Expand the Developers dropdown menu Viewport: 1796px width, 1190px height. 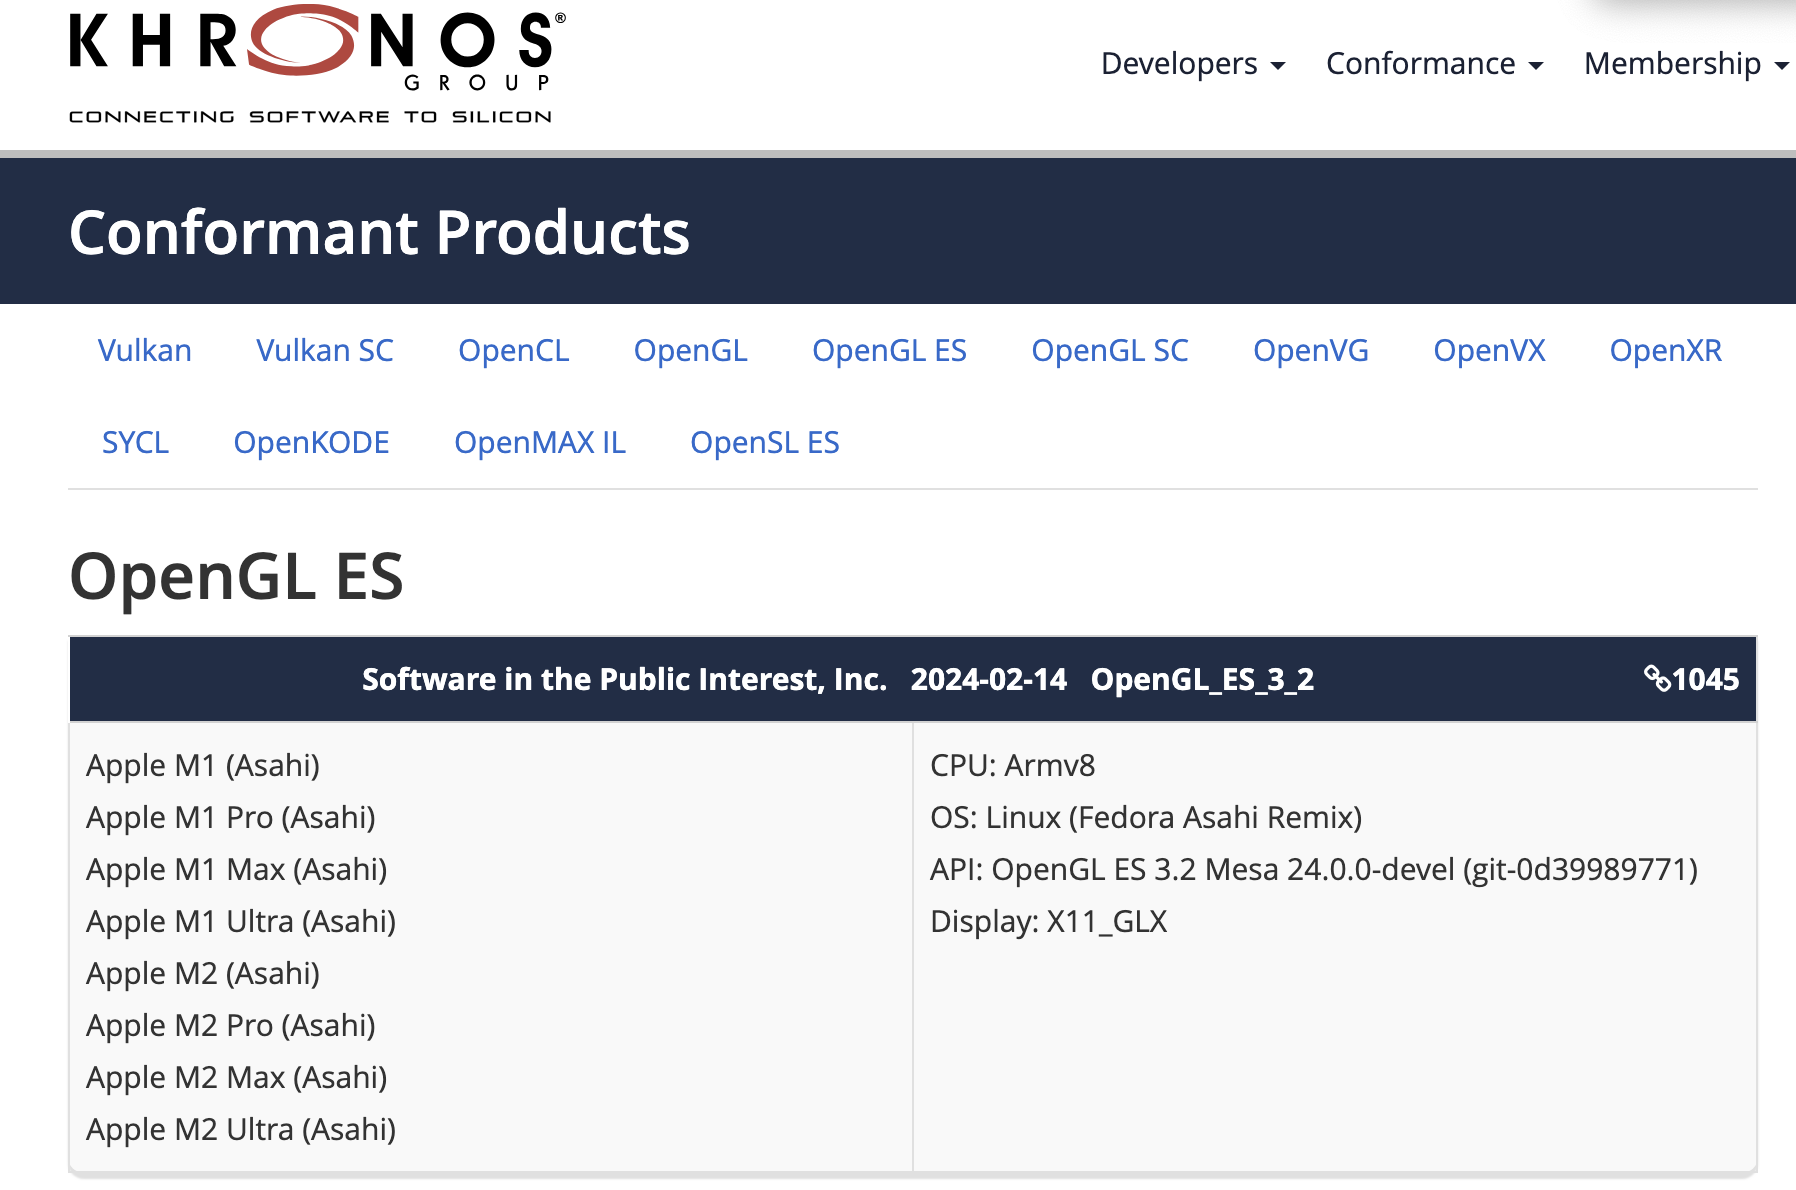[1192, 63]
